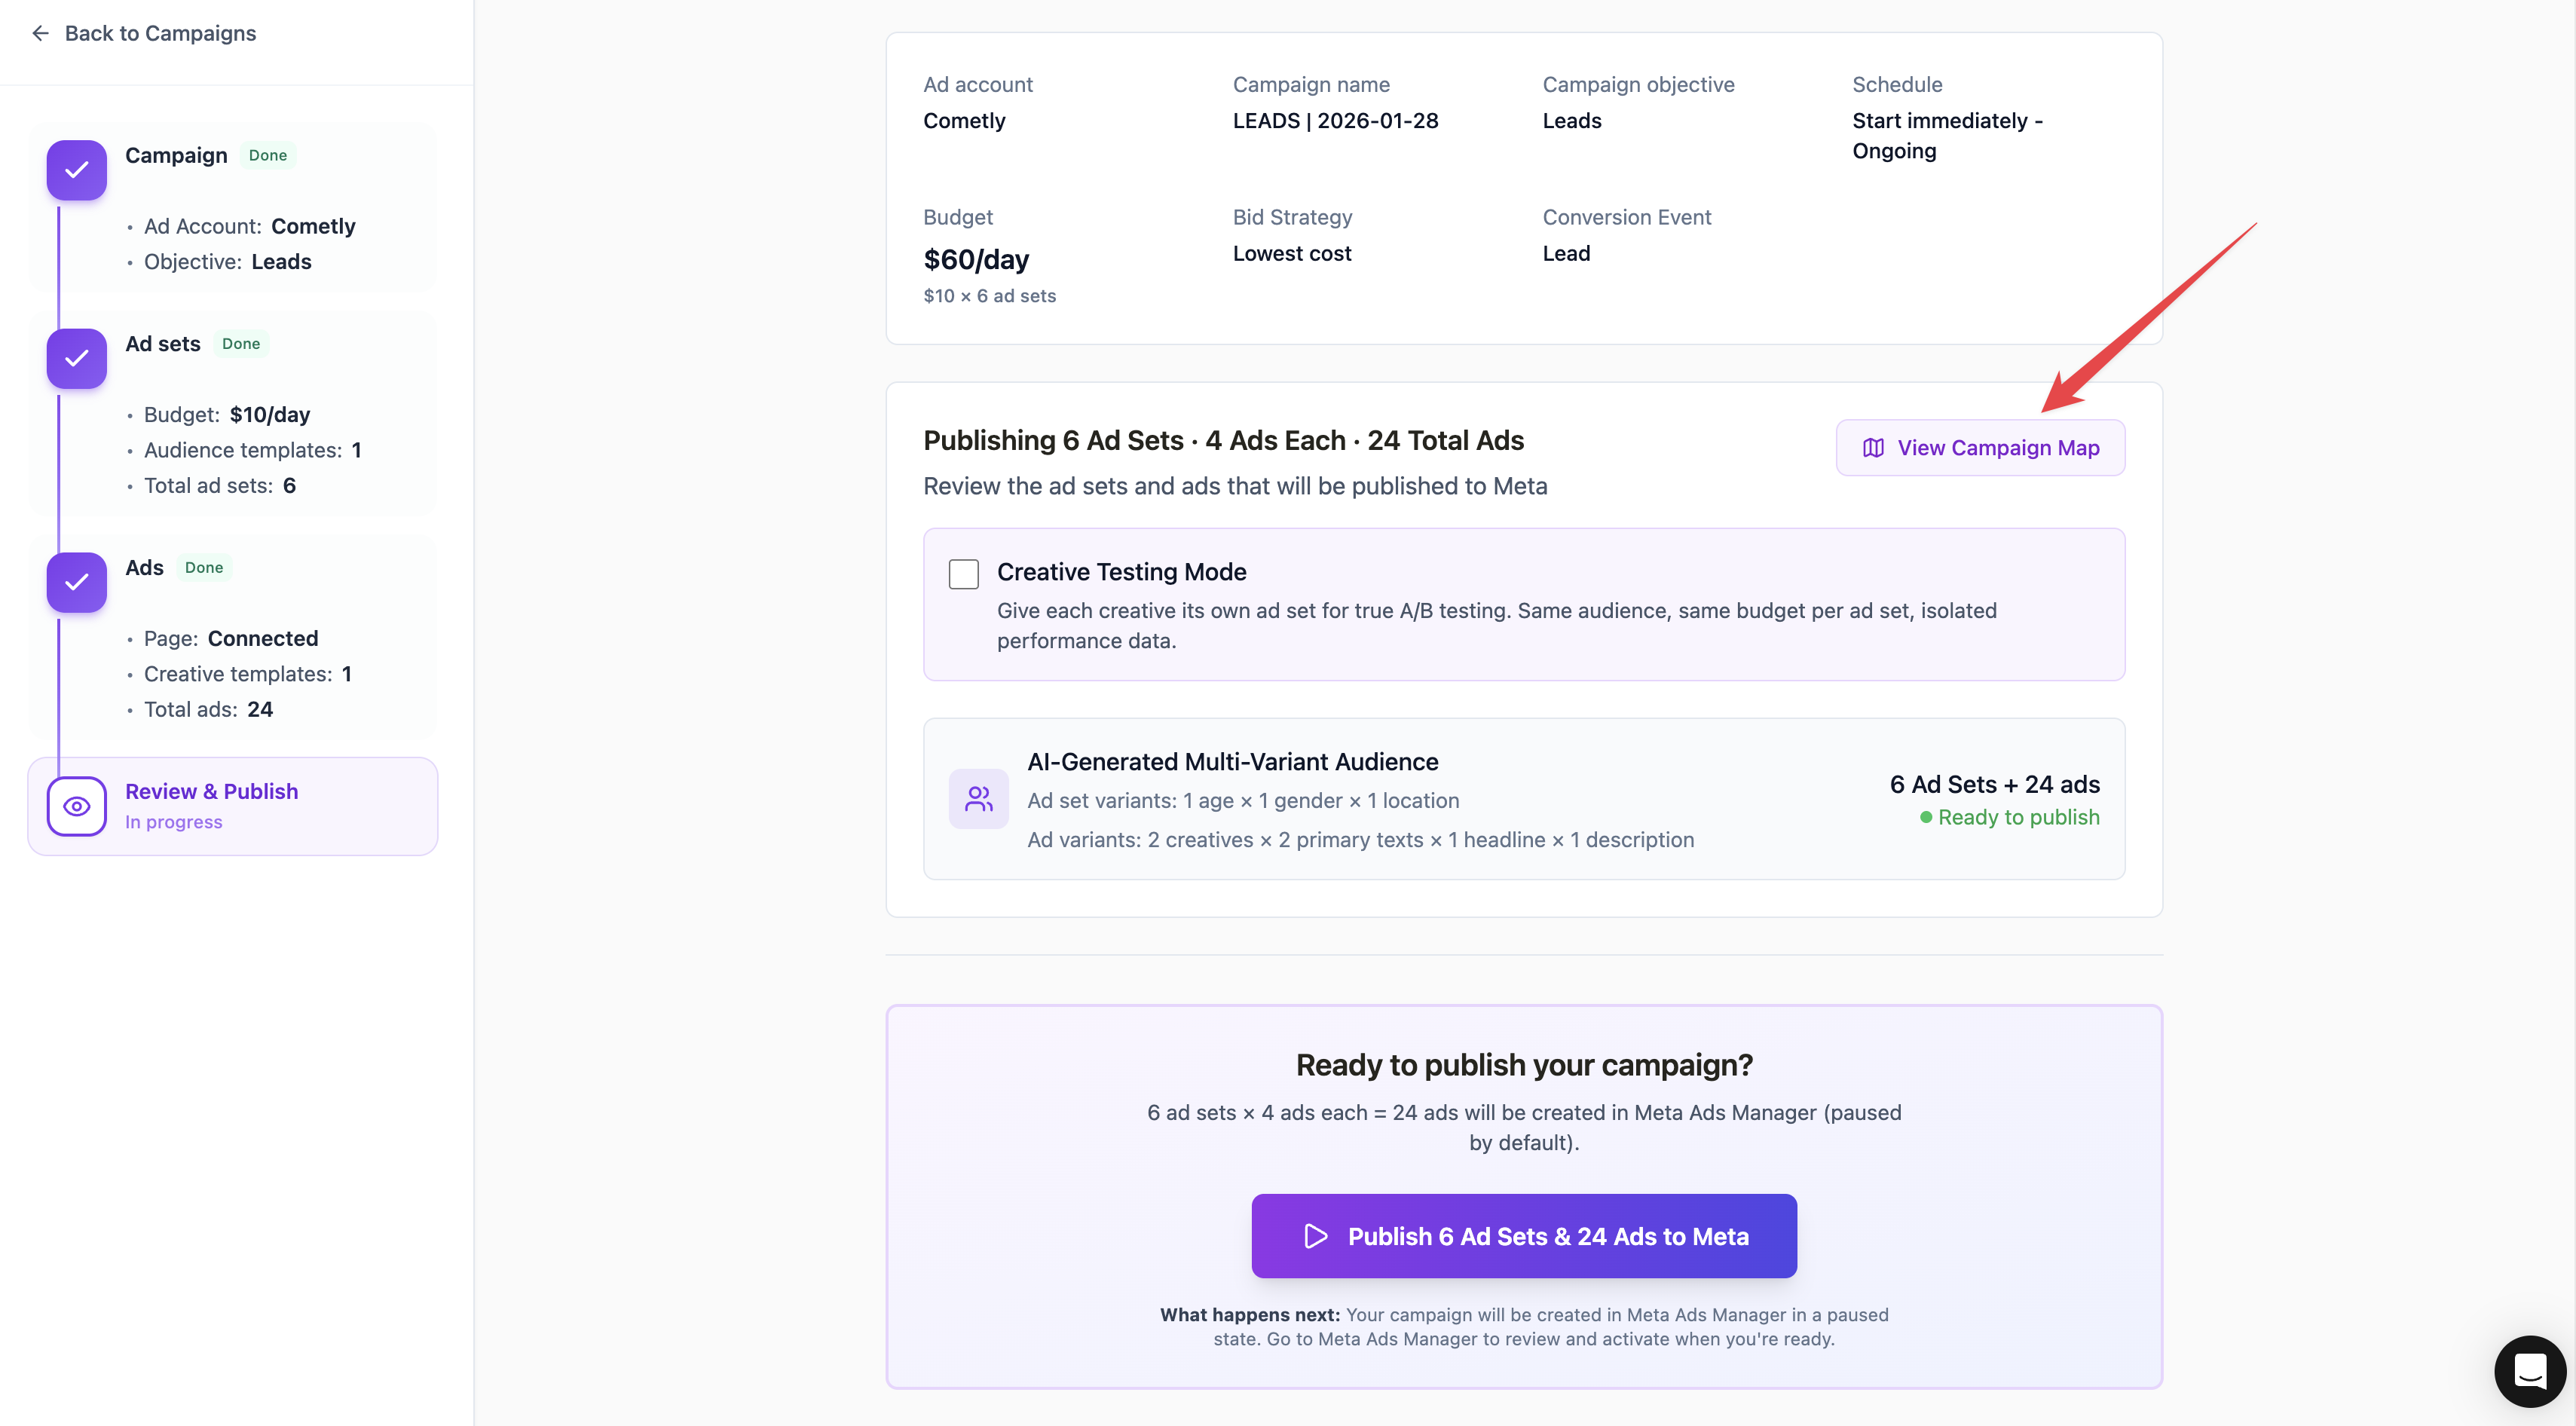This screenshot has width=2576, height=1426.
Task: Click the Campaign step checkmark icon
Action: click(77, 170)
